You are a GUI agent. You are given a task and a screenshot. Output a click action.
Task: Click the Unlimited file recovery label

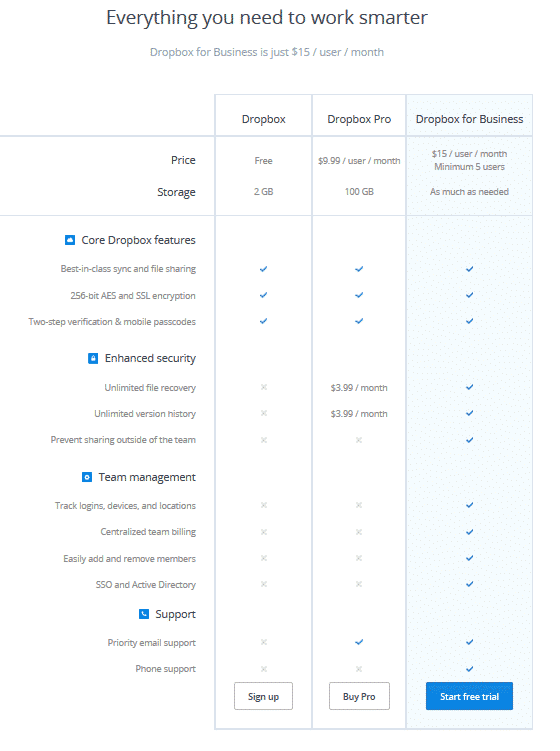pyautogui.click(x=150, y=387)
